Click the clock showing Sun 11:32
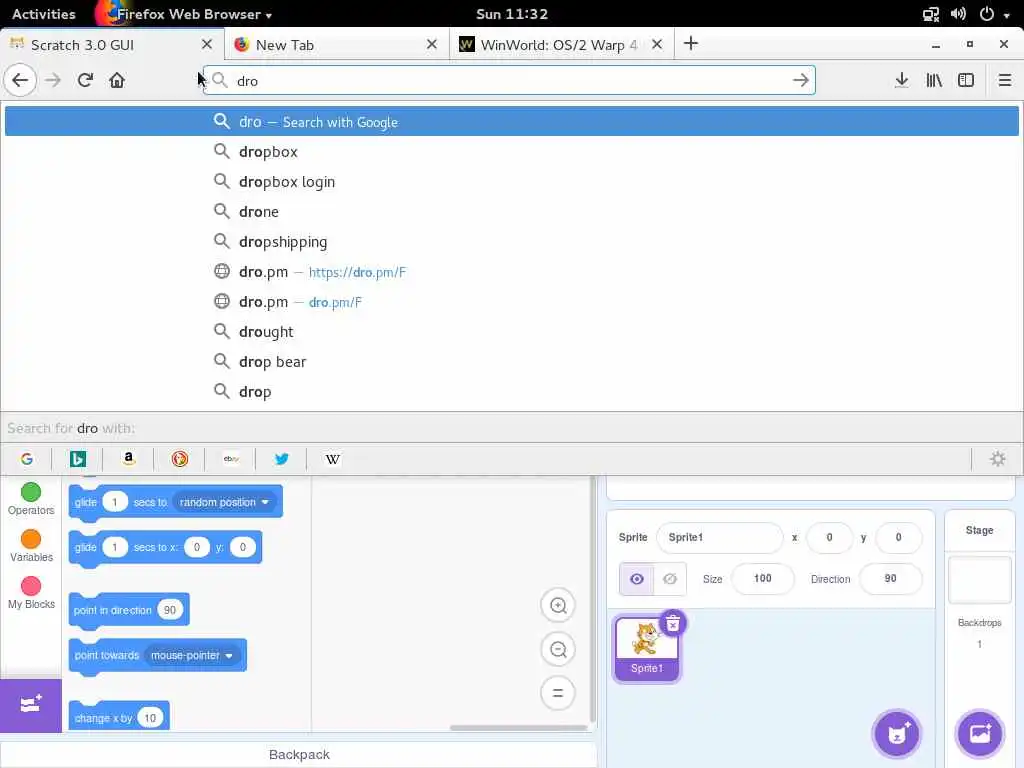The height and width of the screenshot is (768, 1024). click(x=512, y=14)
